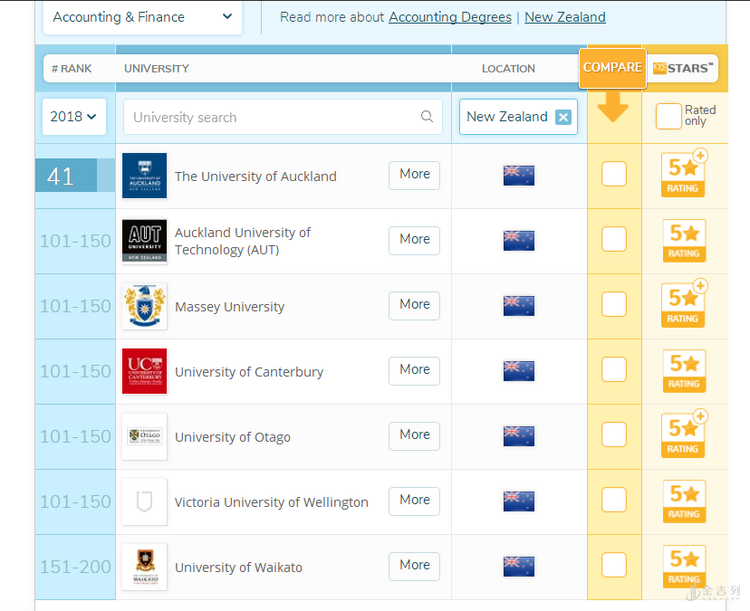Click The University of Auckland name

(x=255, y=177)
